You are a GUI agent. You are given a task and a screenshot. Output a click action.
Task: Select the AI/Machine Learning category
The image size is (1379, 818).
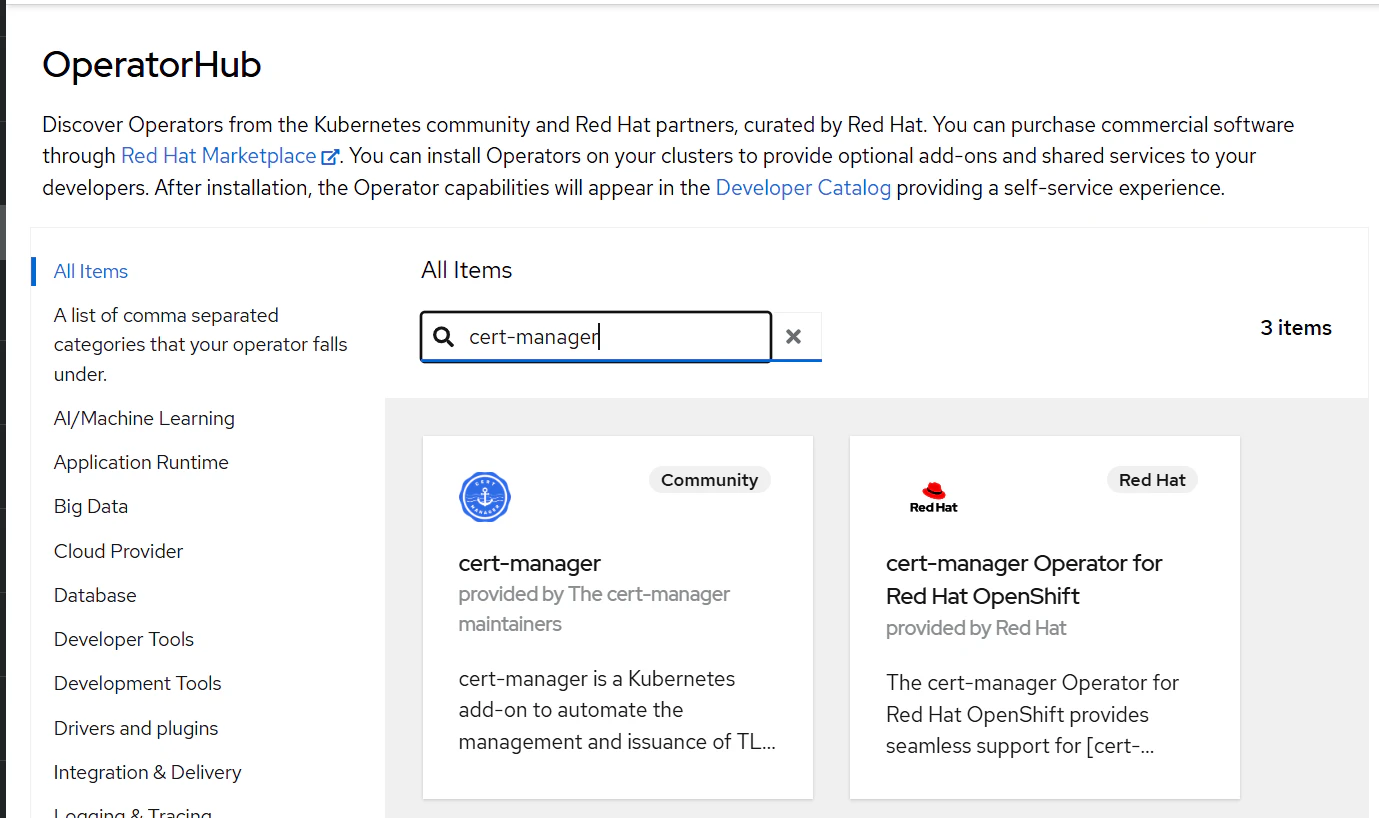144,418
